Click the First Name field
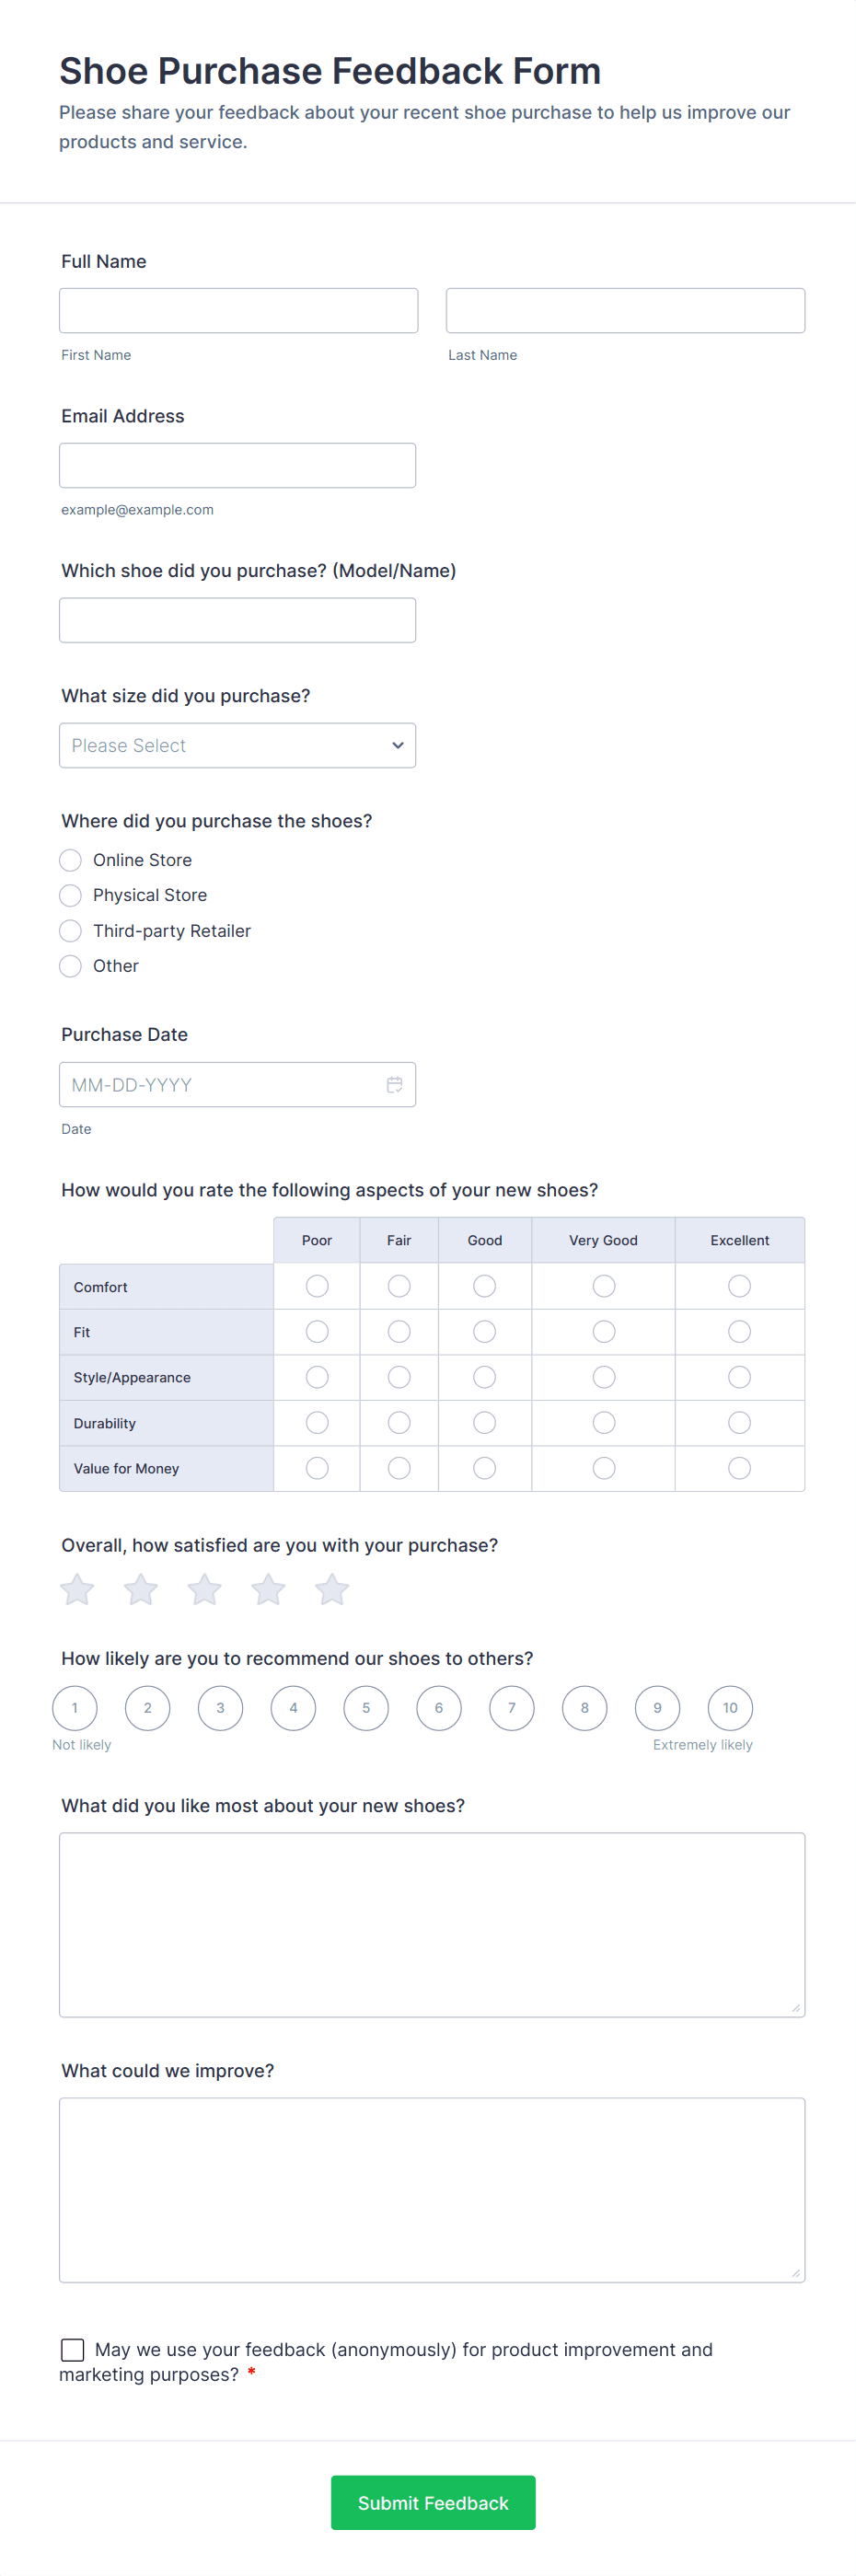 tap(238, 311)
